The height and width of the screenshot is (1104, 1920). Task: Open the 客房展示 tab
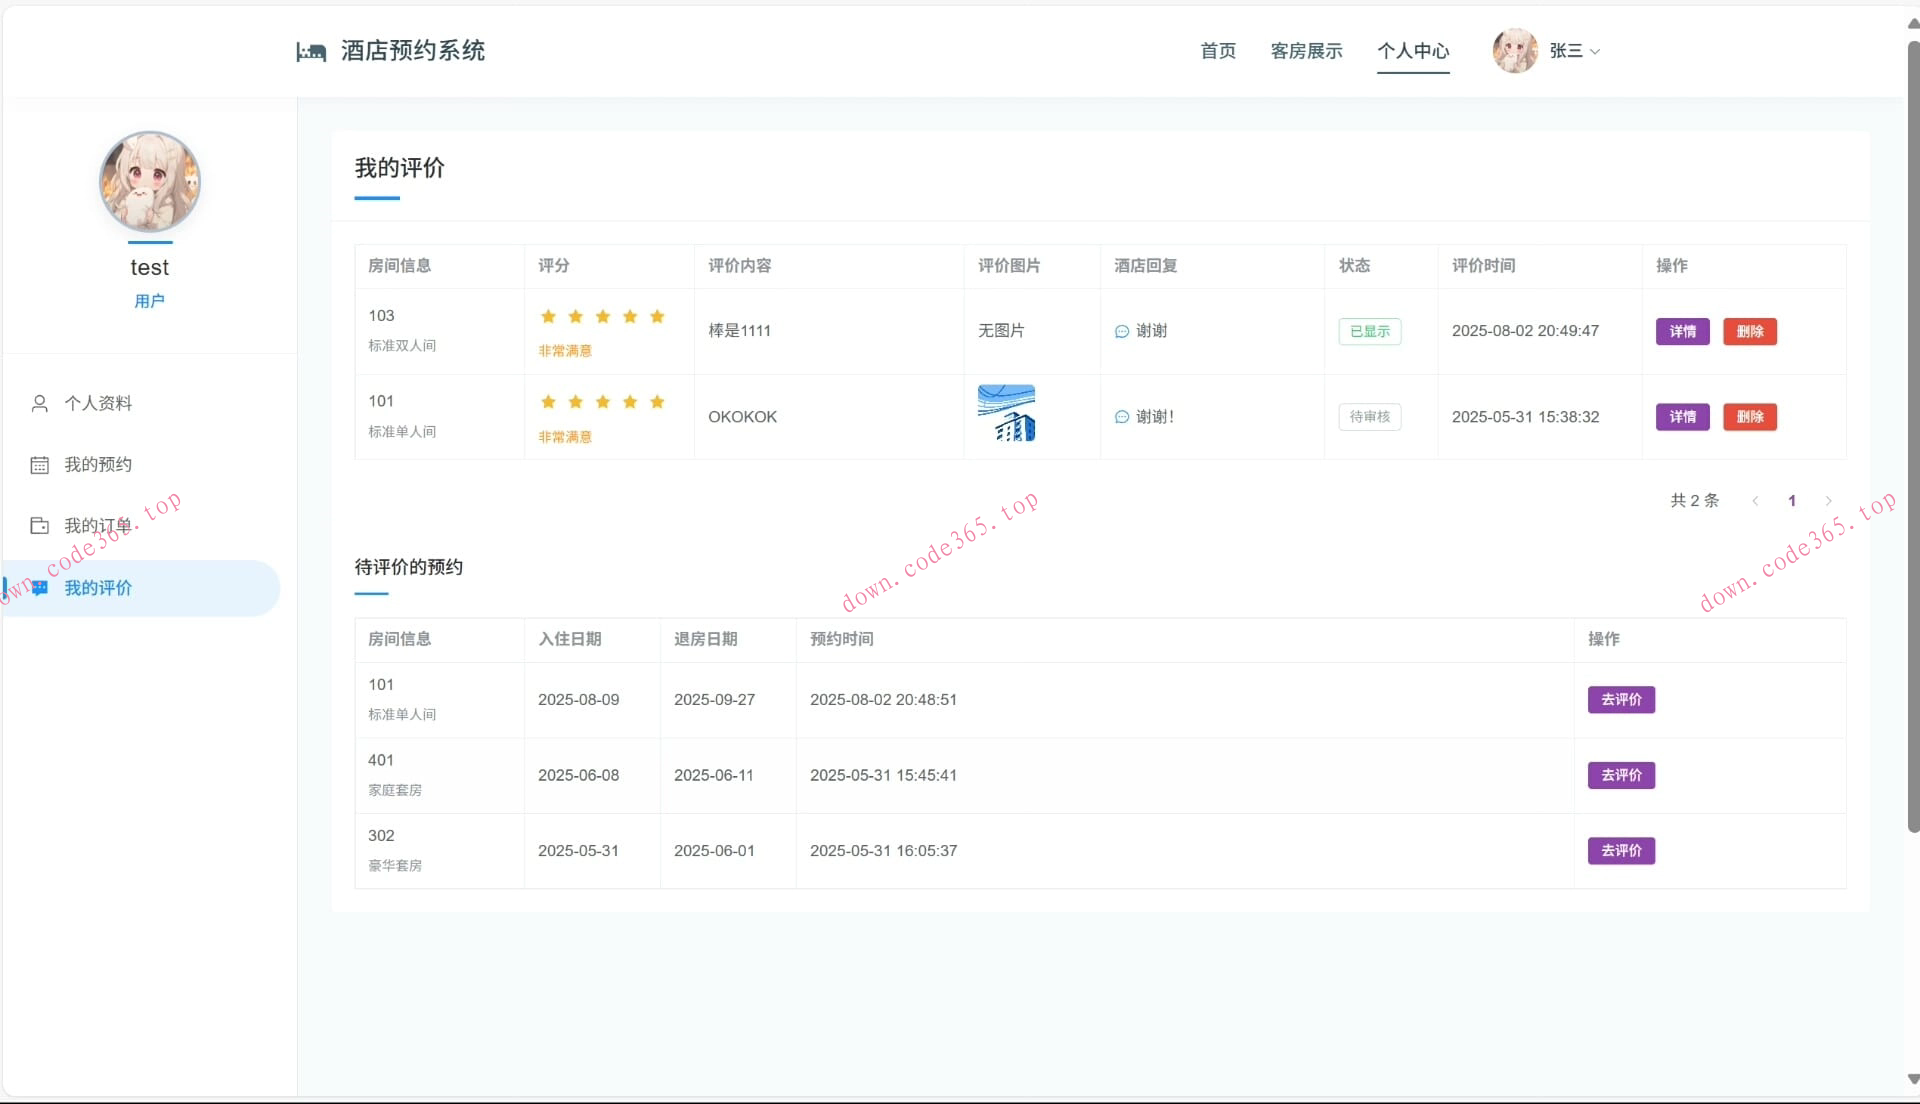click(1306, 51)
